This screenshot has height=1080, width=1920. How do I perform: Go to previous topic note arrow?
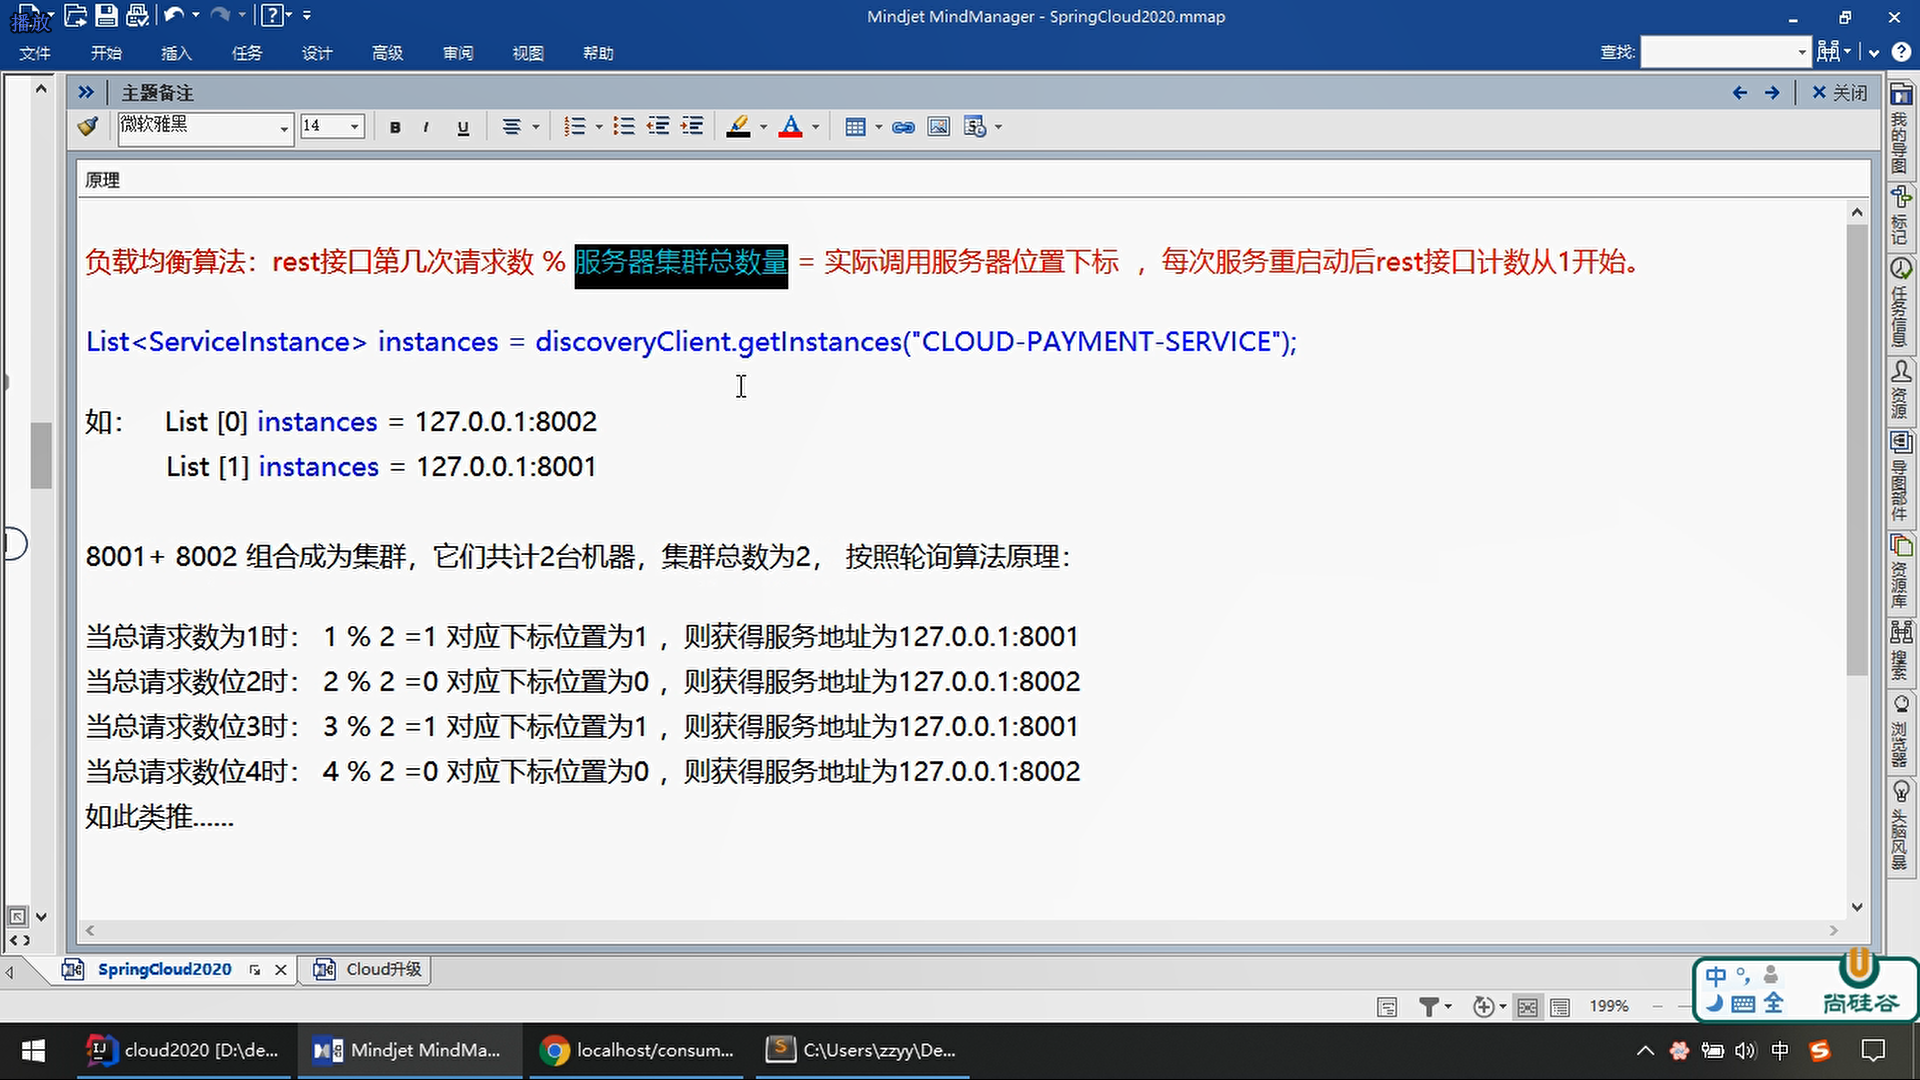point(1739,93)
